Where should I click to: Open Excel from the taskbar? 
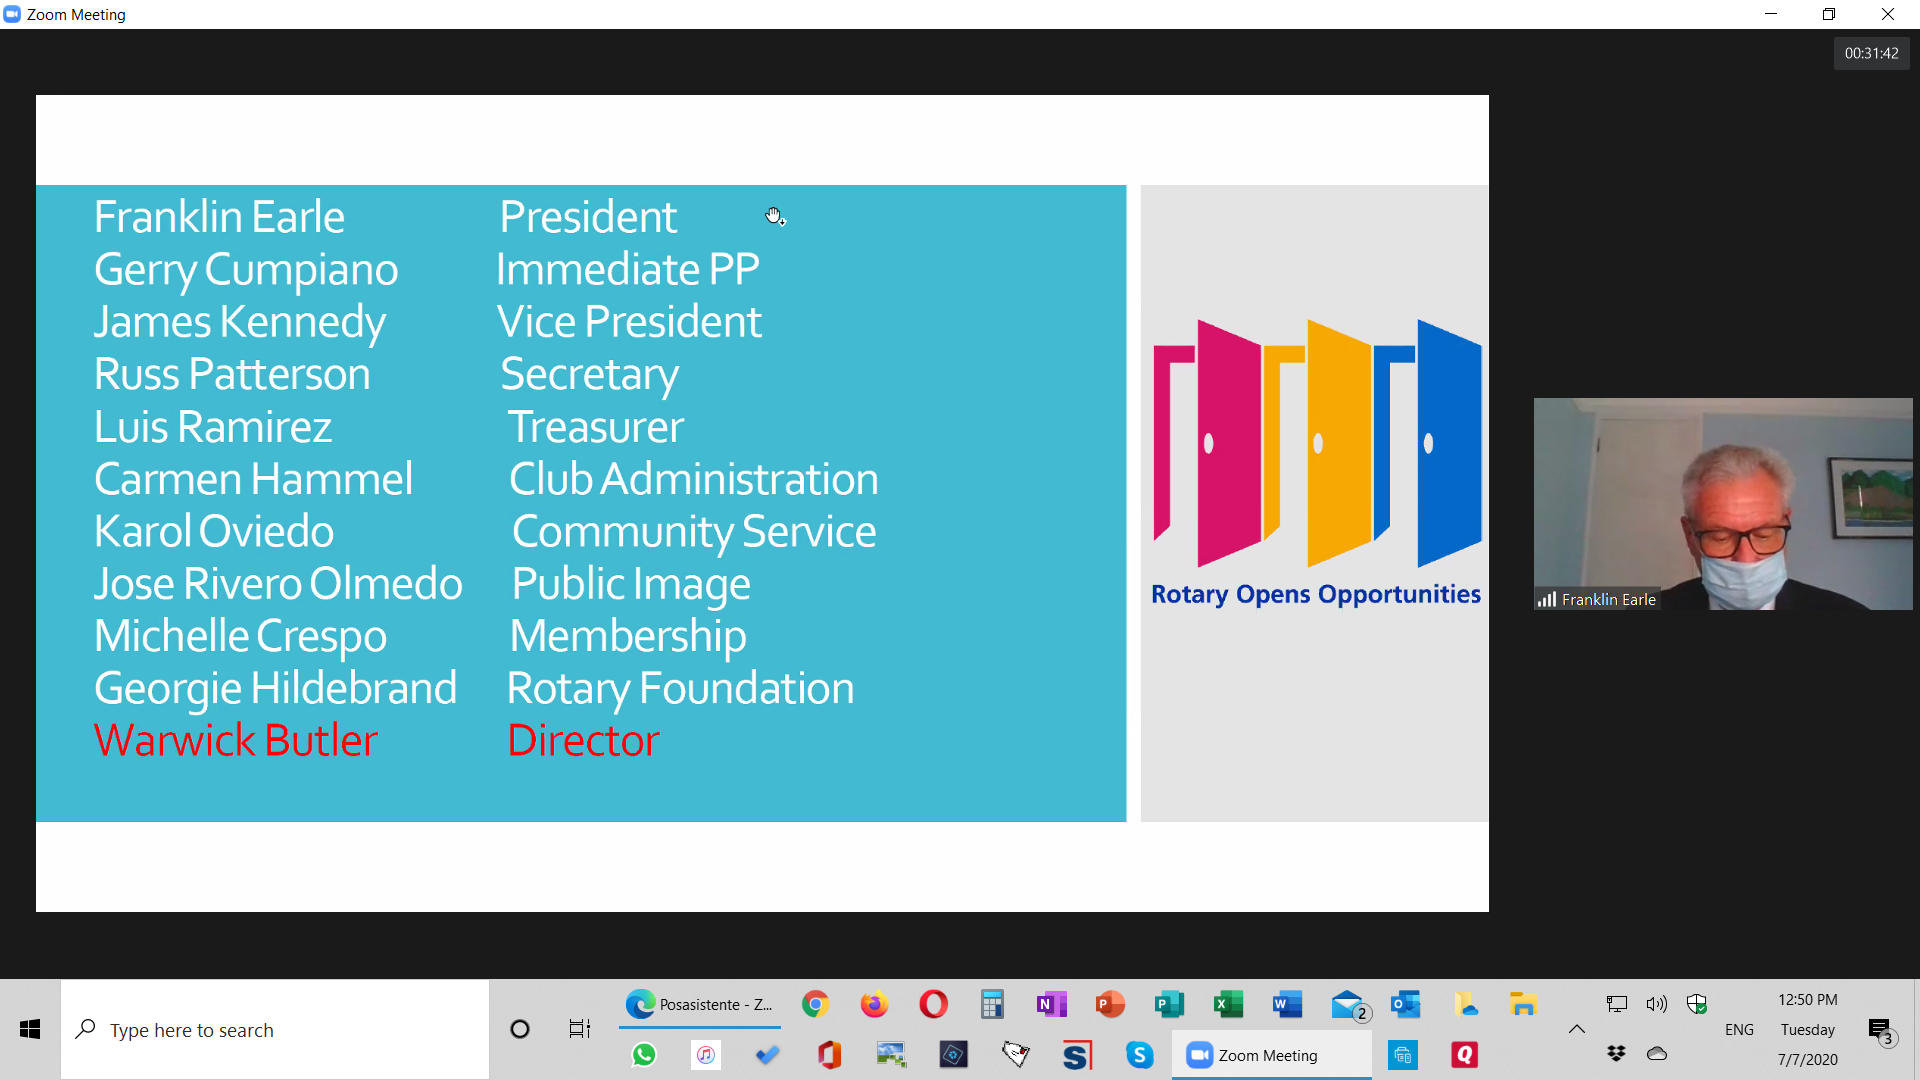tap(1228, 1004)
